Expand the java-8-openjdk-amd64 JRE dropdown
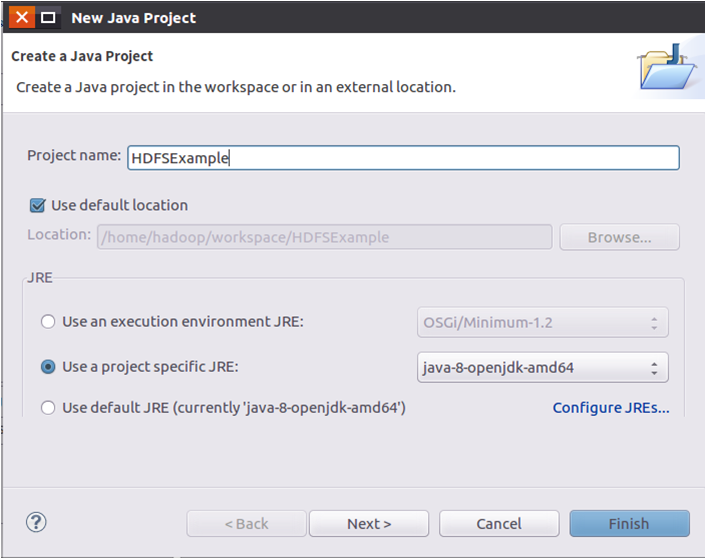 [542, 367]
